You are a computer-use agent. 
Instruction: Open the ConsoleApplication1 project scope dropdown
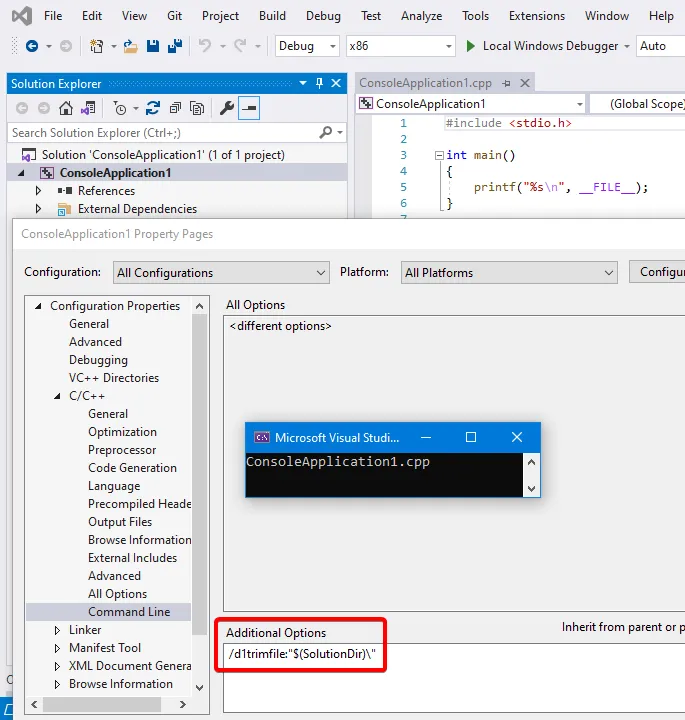coord(471,104)
